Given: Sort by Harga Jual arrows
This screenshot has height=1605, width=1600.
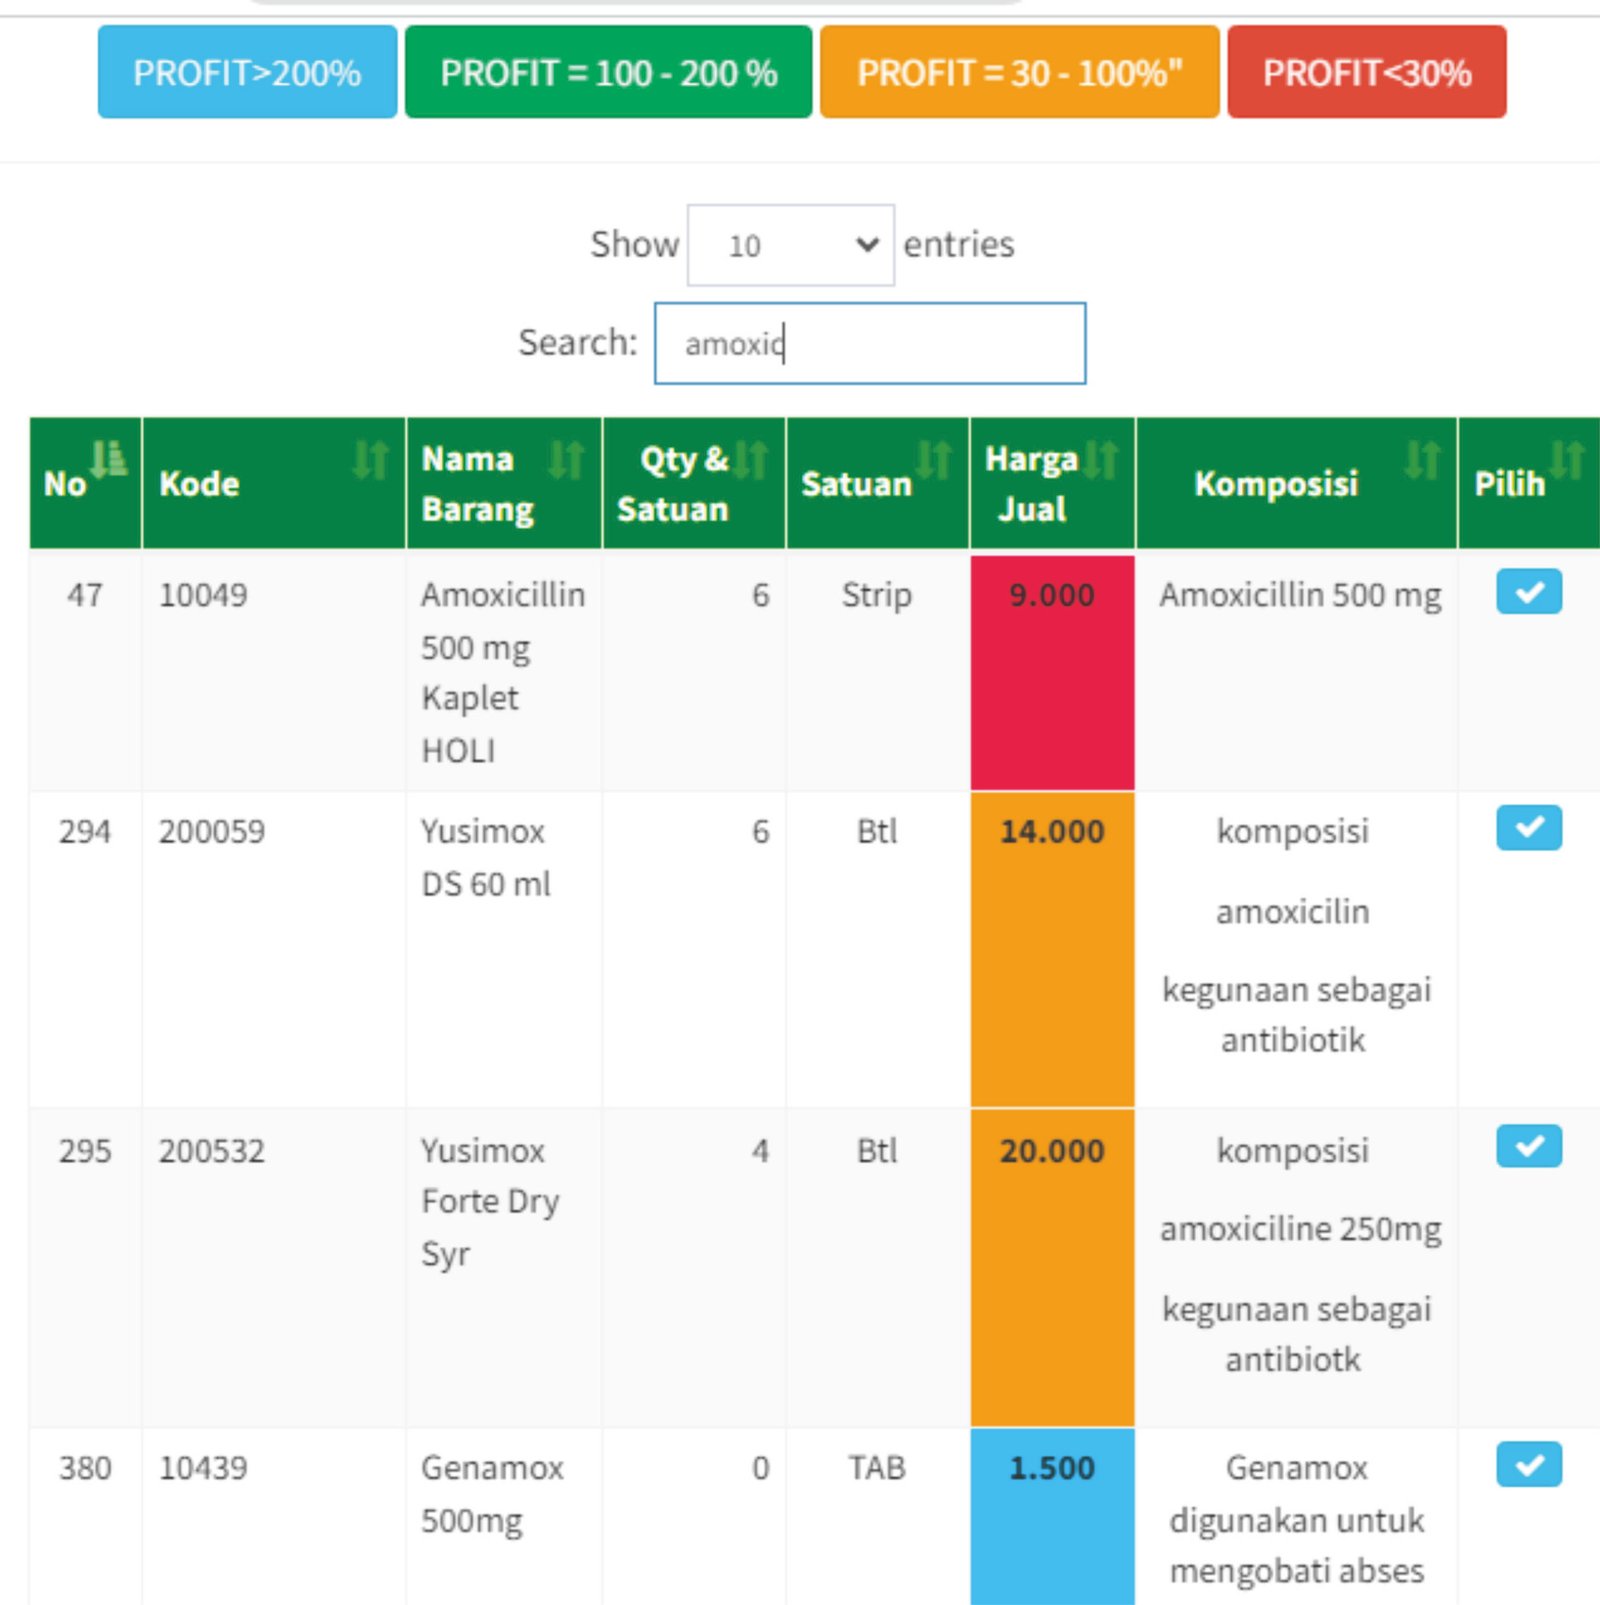Looking at the screenshot, I should (1101, 460).
